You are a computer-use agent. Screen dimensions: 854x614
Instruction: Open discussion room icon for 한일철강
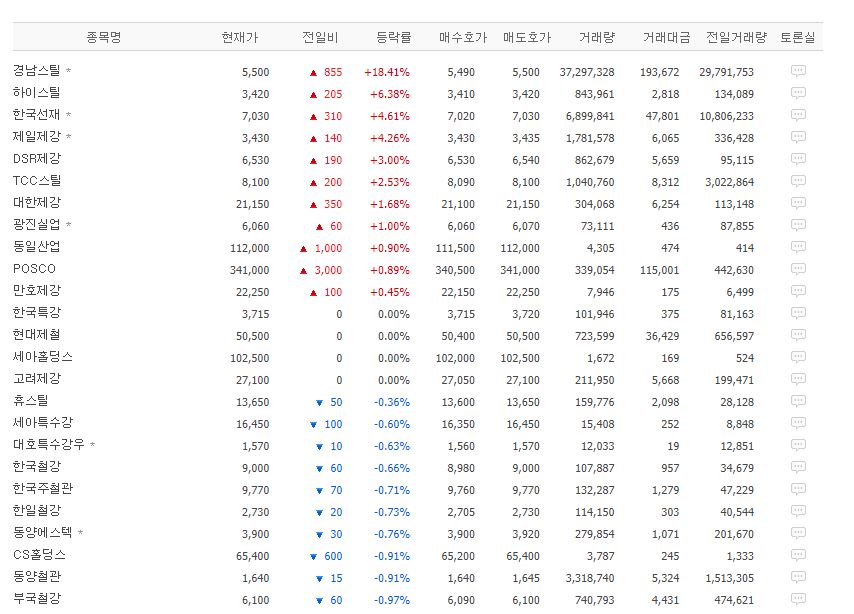pos(798,511)
